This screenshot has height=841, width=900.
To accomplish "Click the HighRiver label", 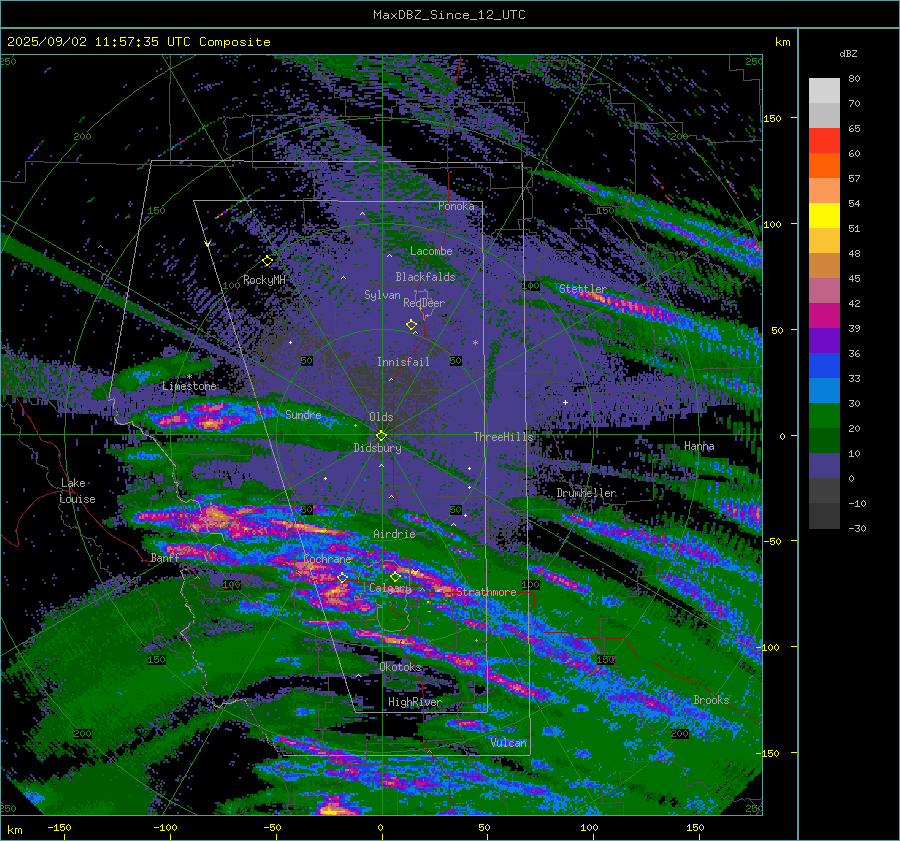I will pyautogui.click(x=414, y=702).
